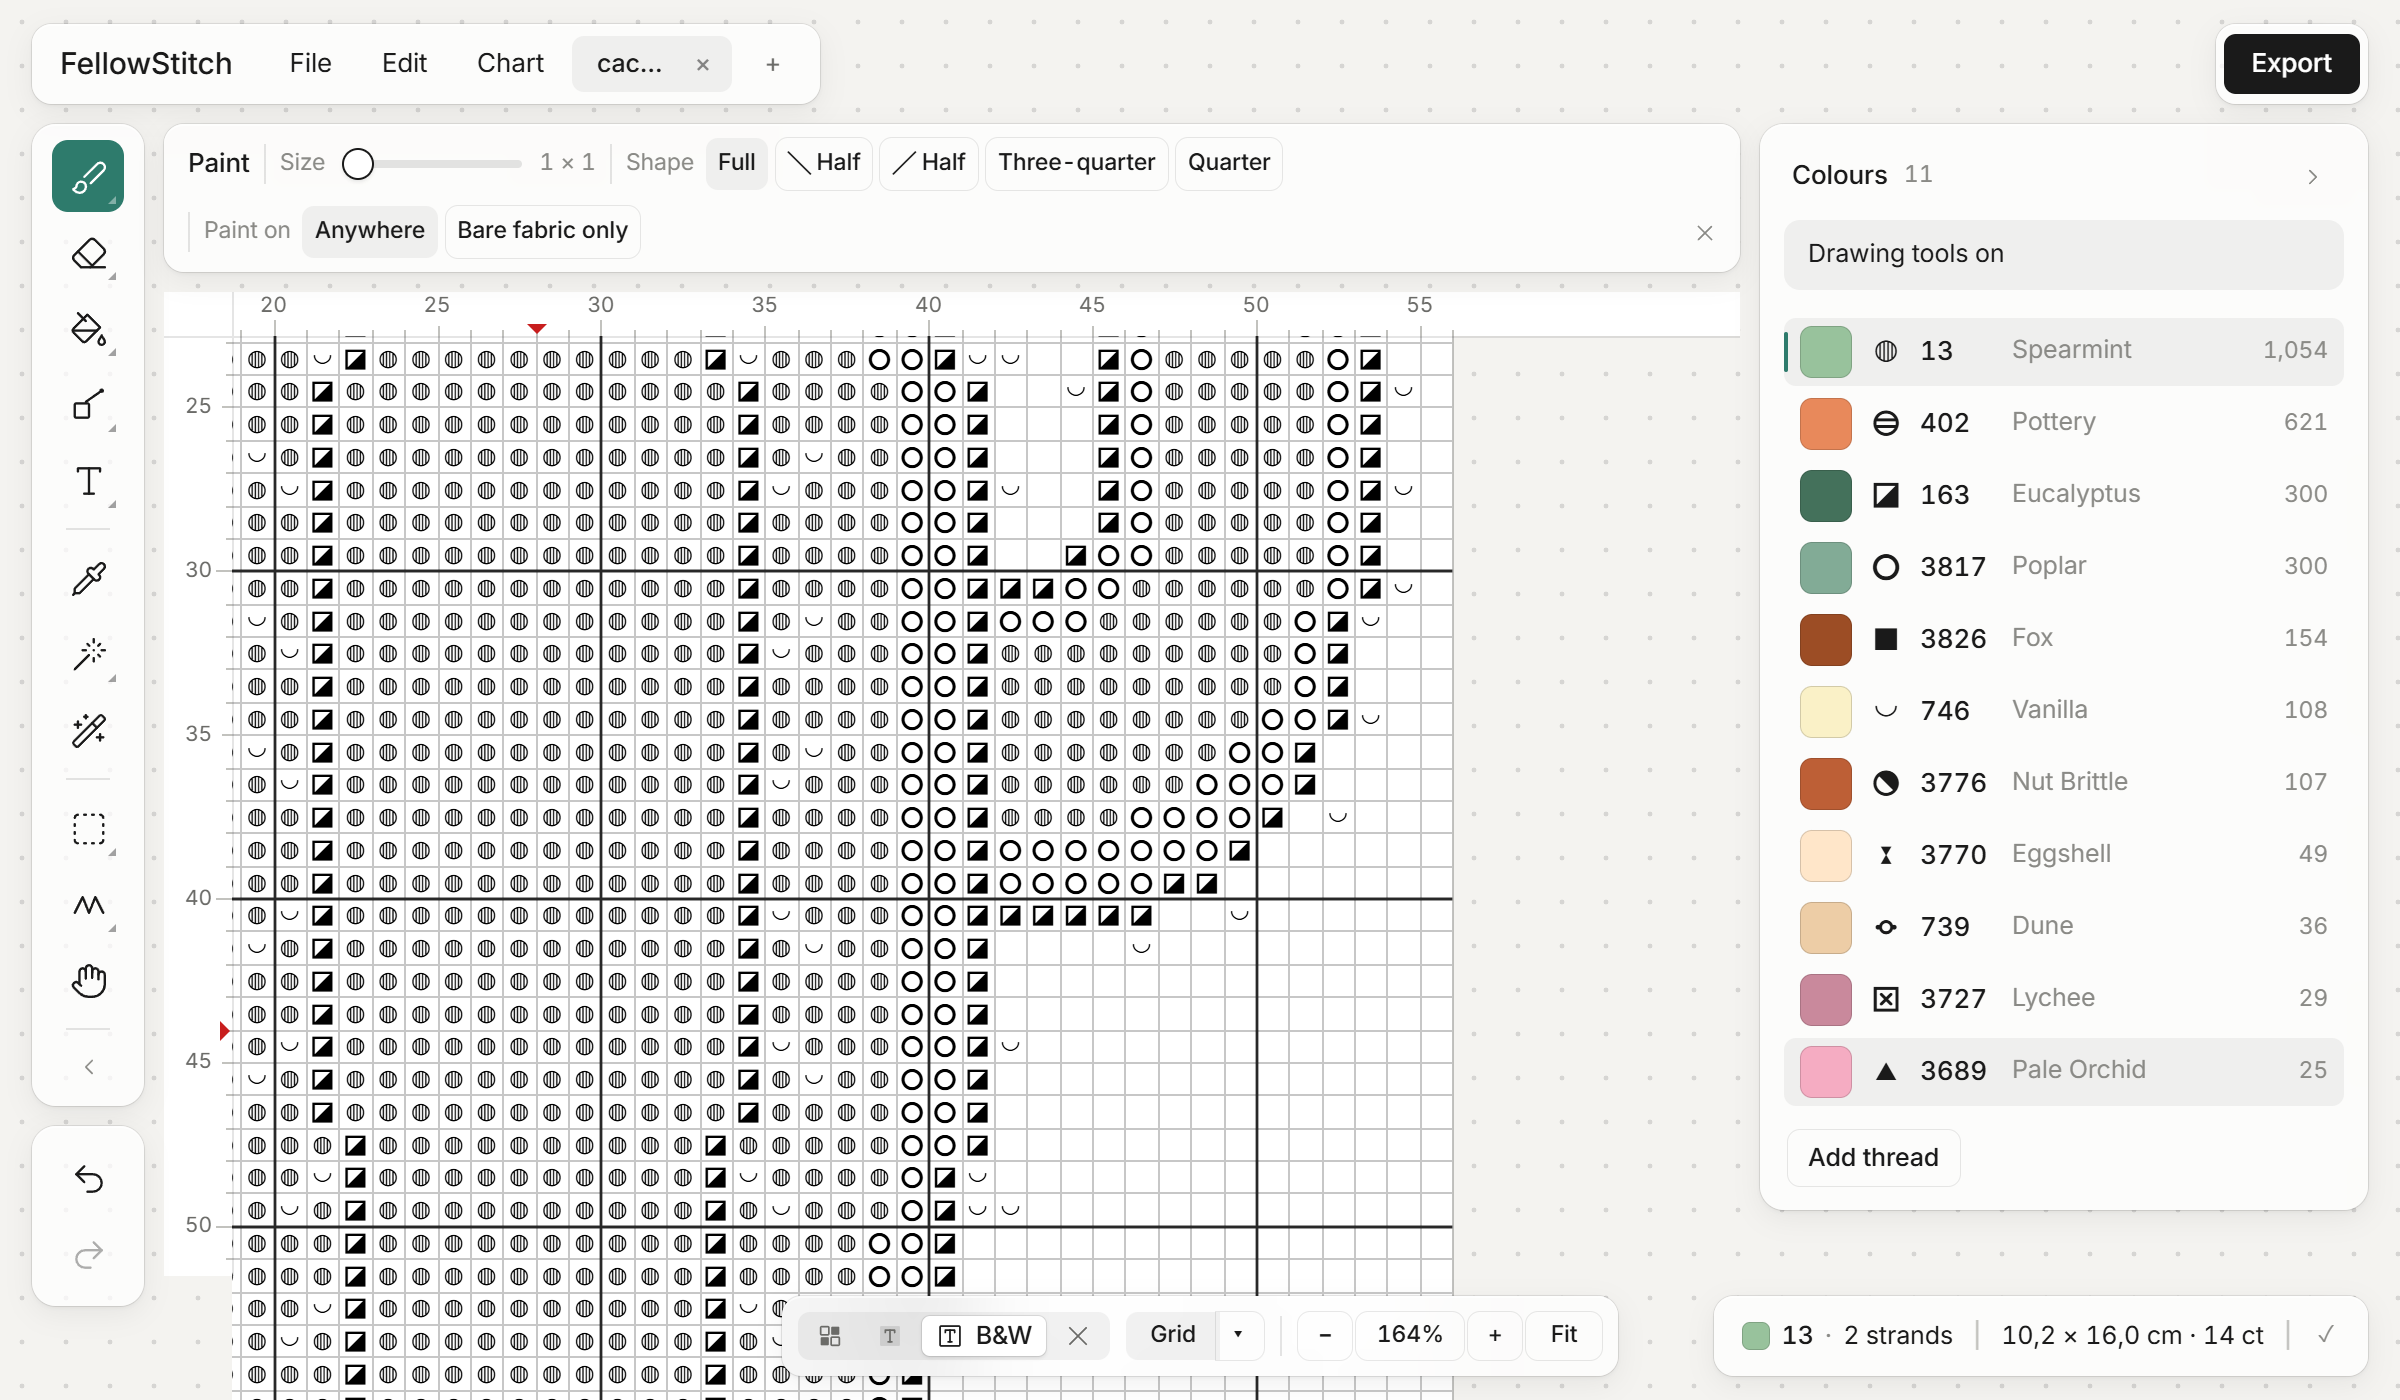Select the Backstitch line tool

(88, 405)
